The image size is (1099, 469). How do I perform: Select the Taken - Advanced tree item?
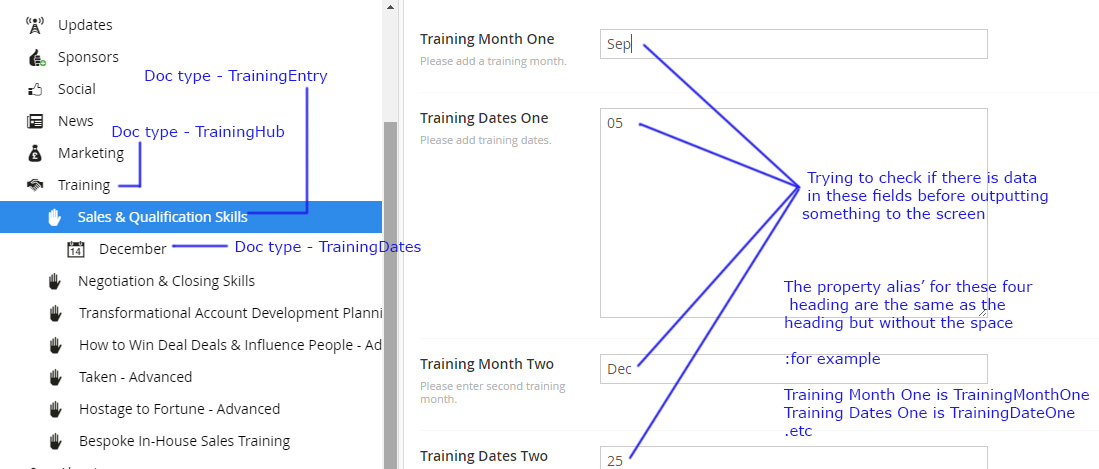pyautogui.click(x=135, y=377)
